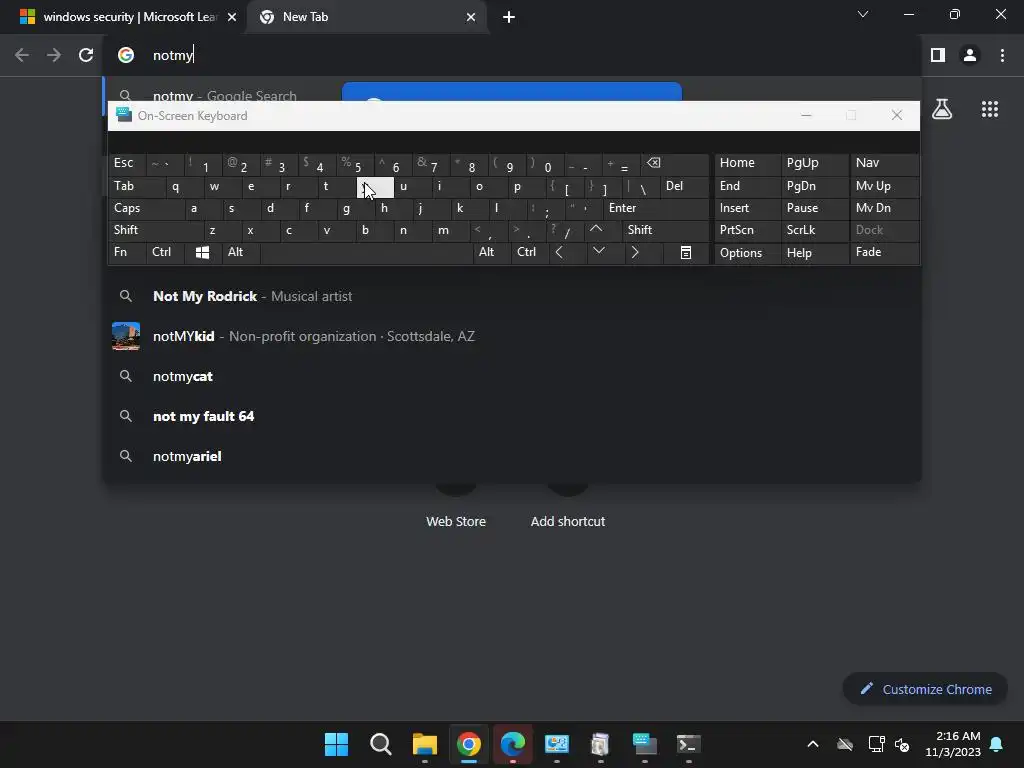Image resolution: width=1024 pixels, height=768 pixels.
Task: Open the Windows Start button on the taskbar
Action: tap(336, 744)
